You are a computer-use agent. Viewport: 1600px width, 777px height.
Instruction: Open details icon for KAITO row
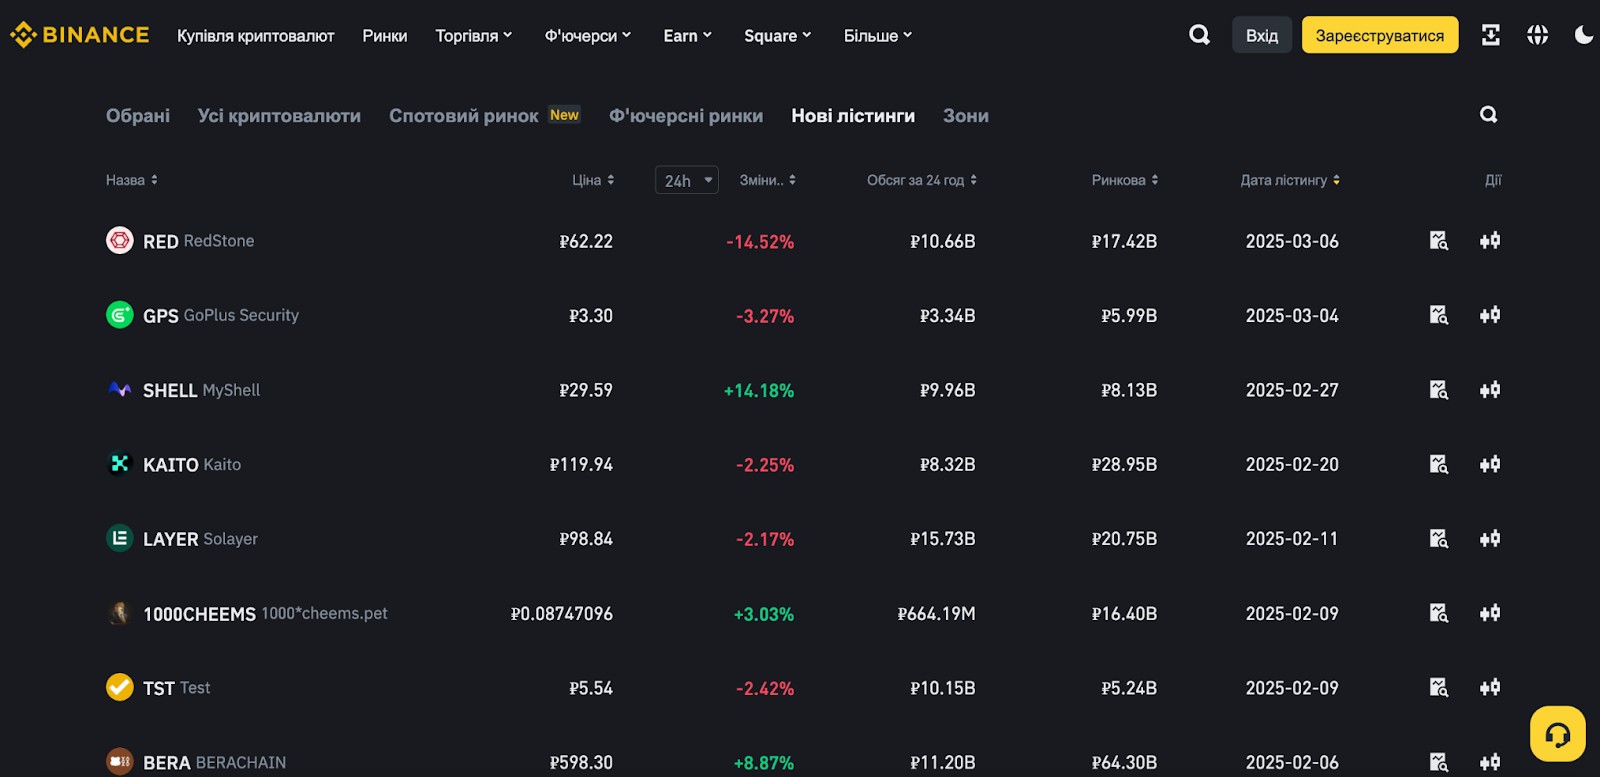click(x=1438, y=464)
